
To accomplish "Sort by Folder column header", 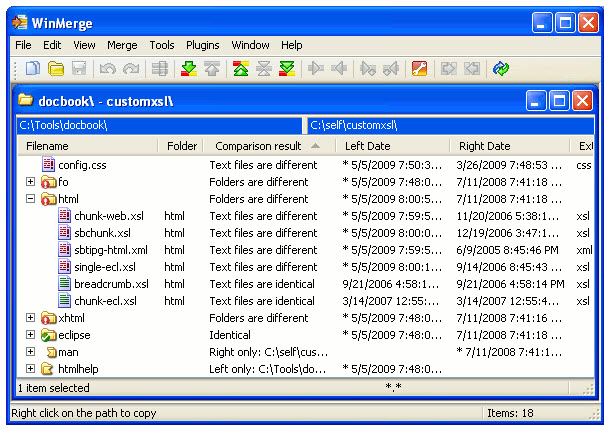I will pos(181,146).
